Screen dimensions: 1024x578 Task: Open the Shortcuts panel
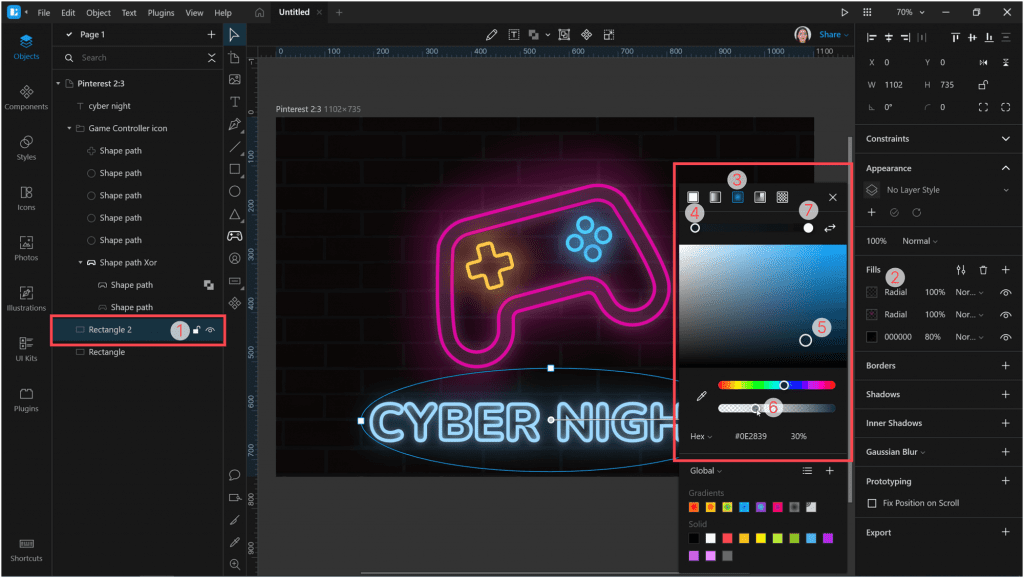click(26, 550)
